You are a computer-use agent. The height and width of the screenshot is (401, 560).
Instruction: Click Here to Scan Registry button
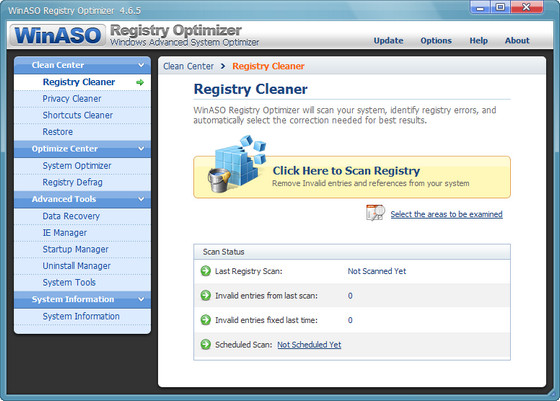pos(352,177)
